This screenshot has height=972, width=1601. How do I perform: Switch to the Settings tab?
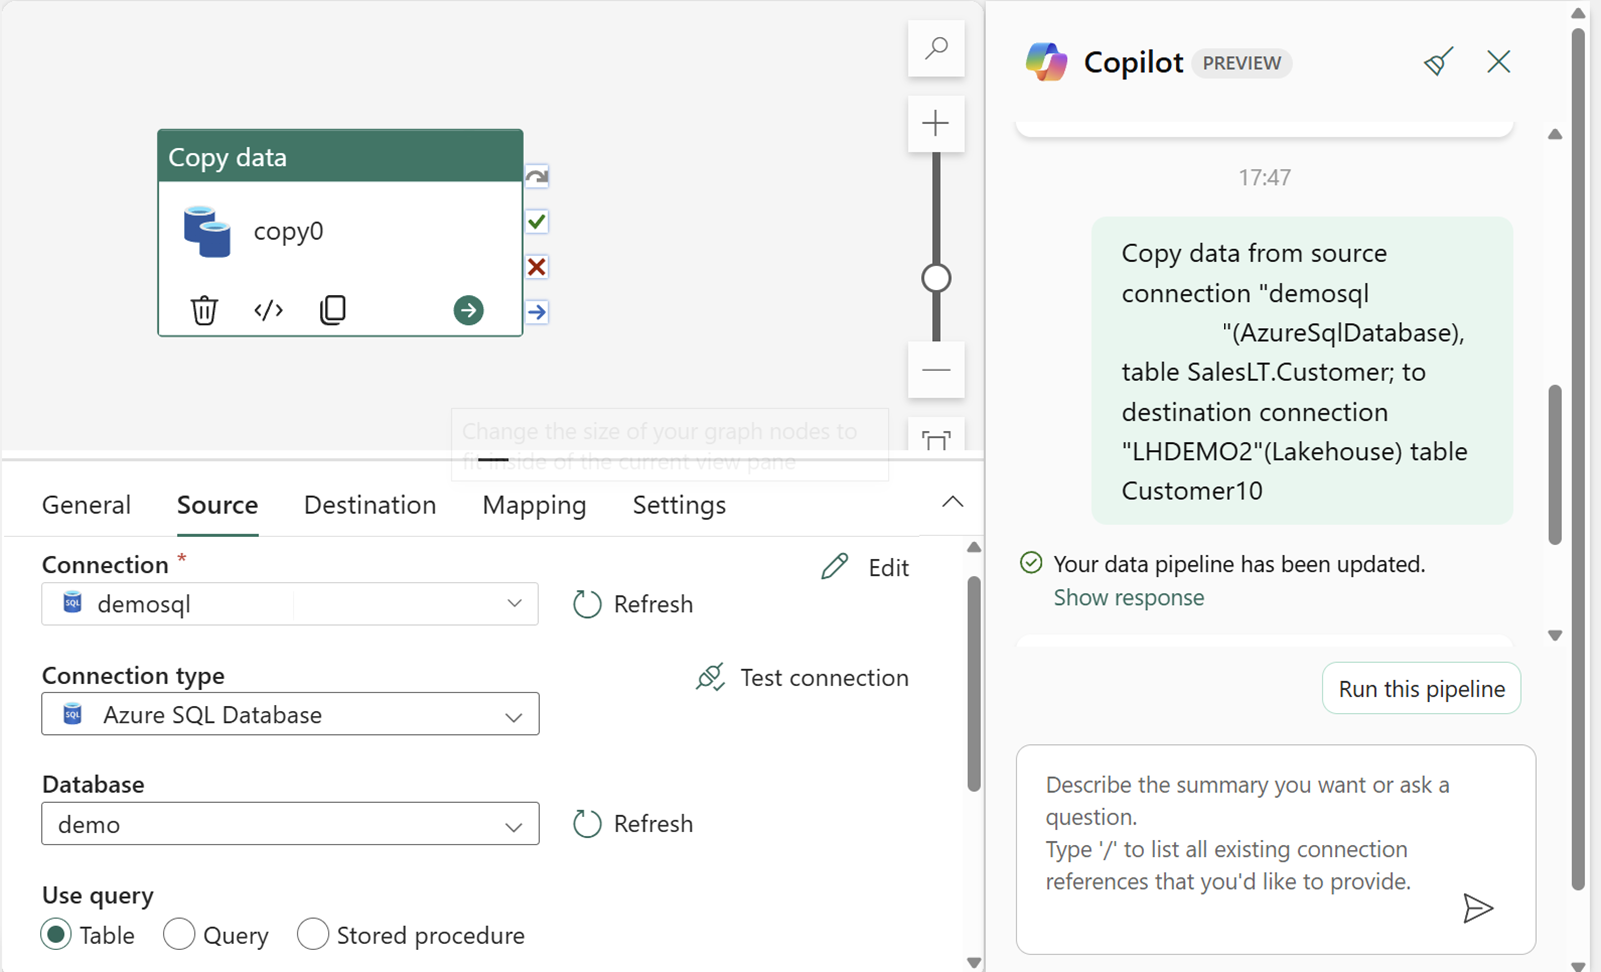click(679, 505)
